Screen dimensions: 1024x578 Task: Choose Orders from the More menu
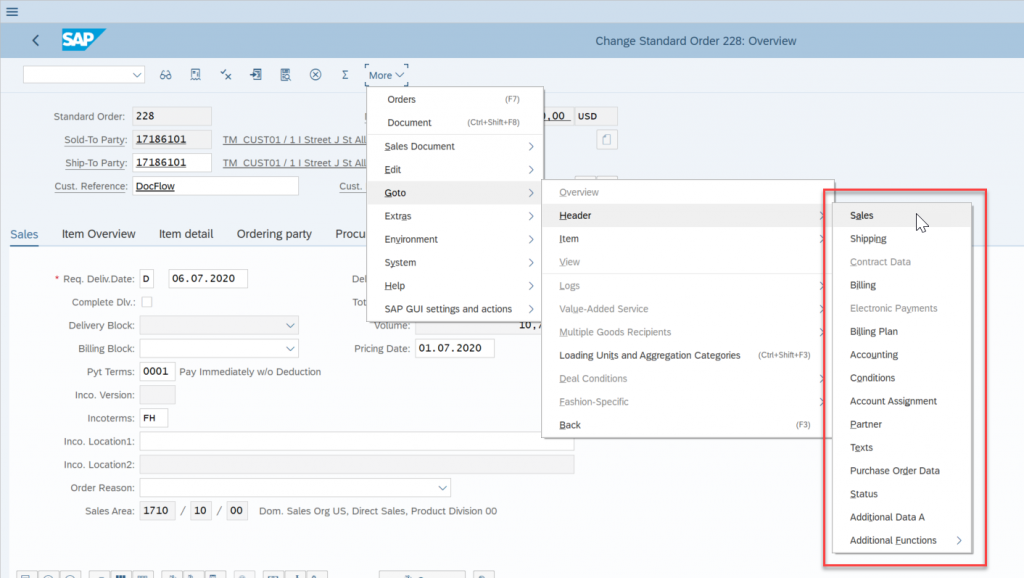point(455,99)
